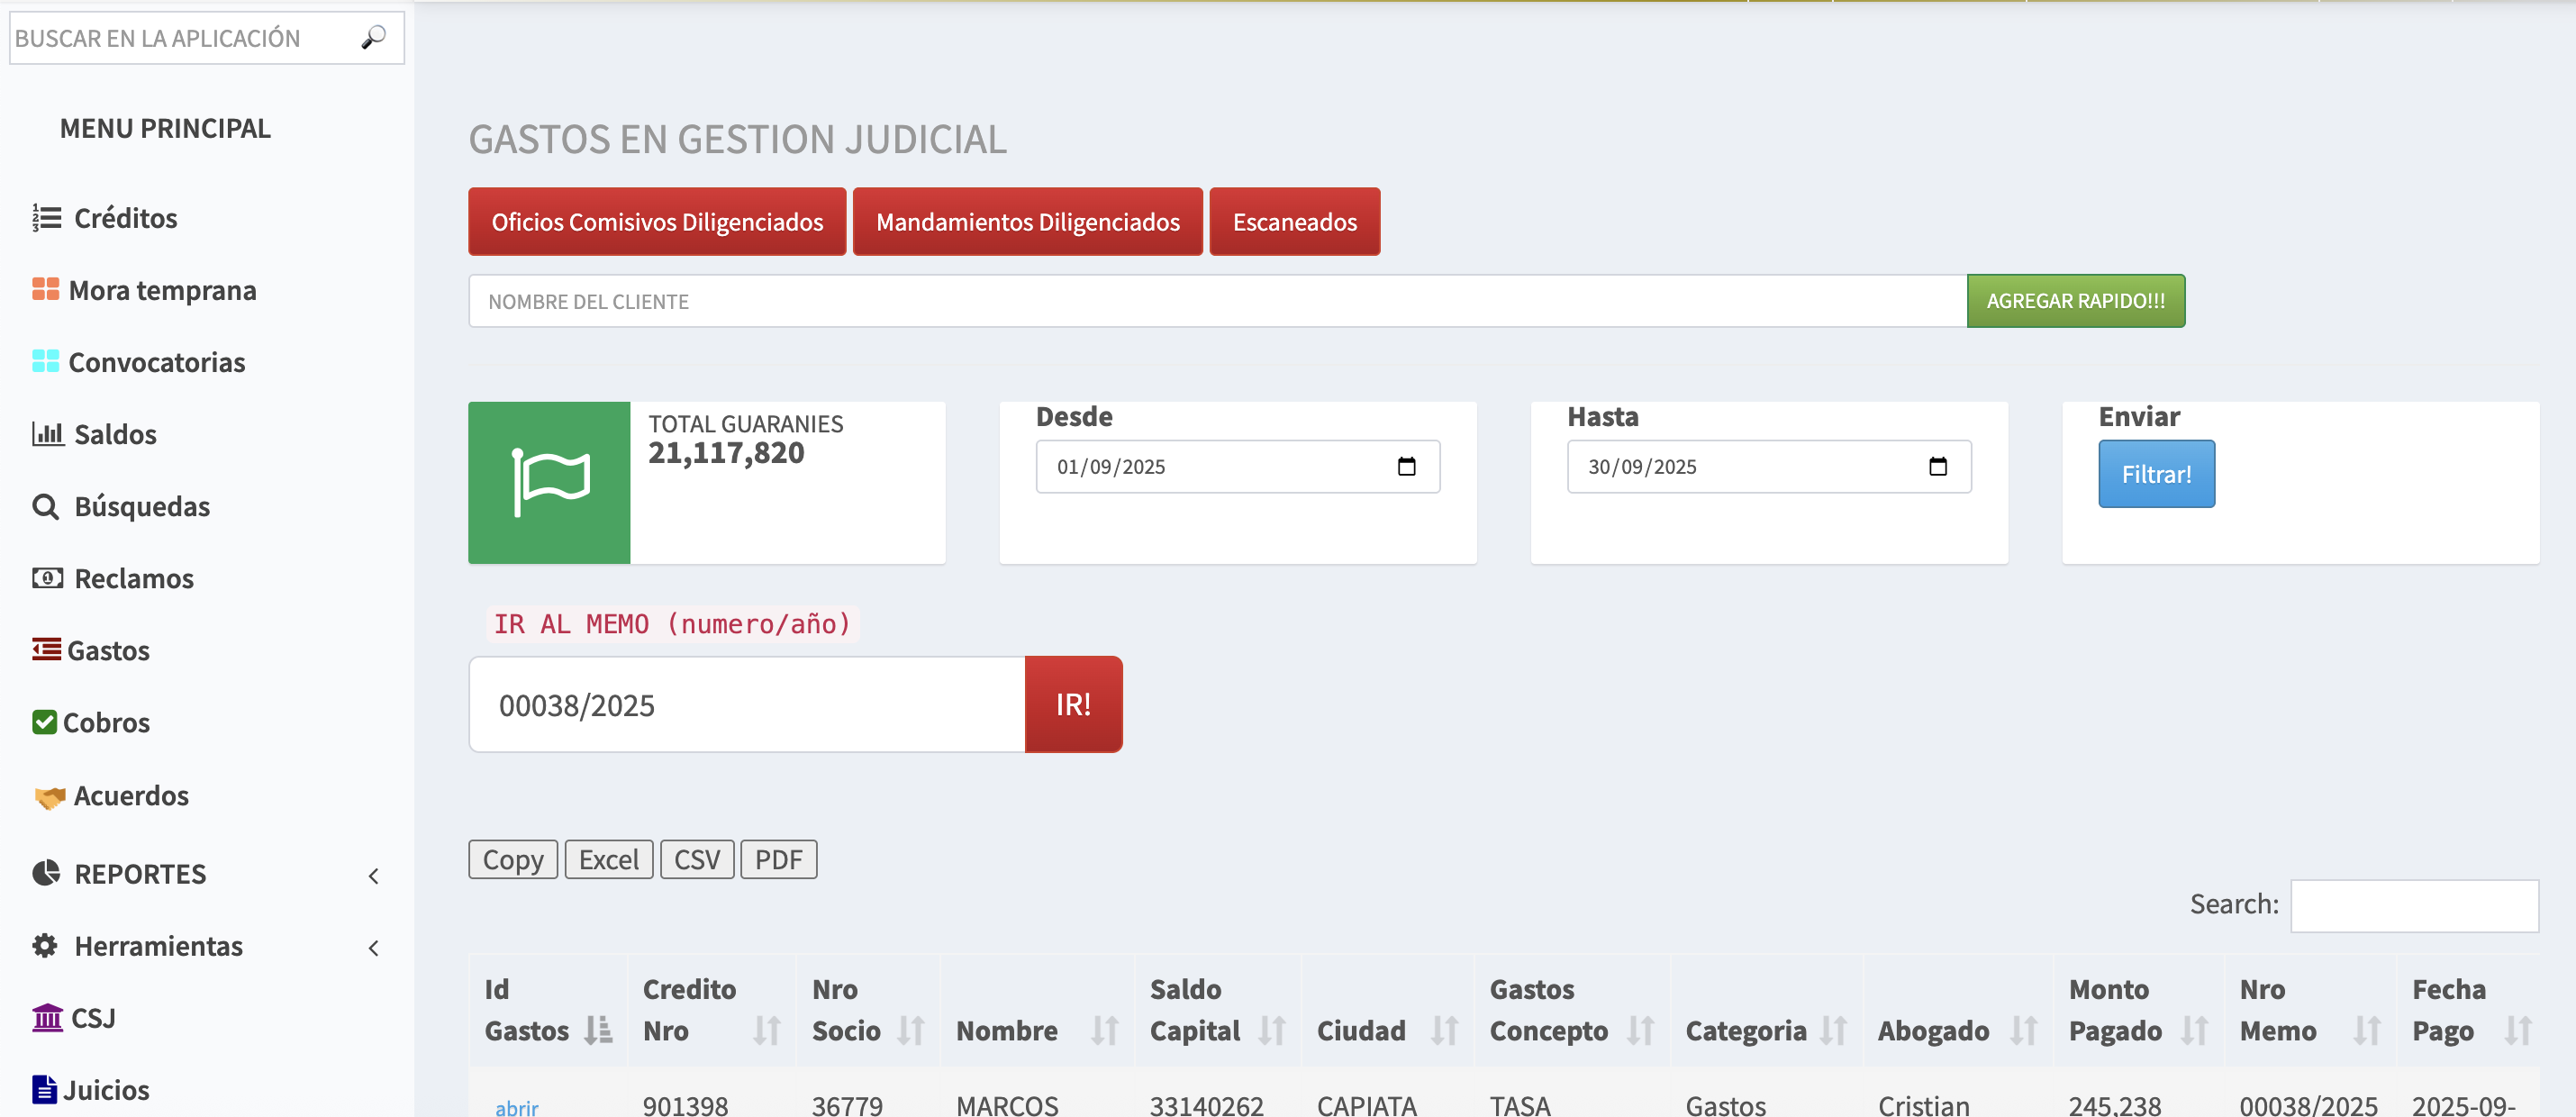Export table with the Excel button
This screenshot has width=2576, height=1117.
tap(608, 859)
